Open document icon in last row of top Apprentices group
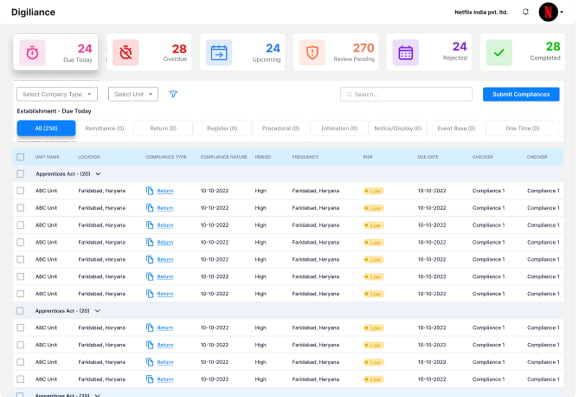576x397 pixels. click(150, 293)
